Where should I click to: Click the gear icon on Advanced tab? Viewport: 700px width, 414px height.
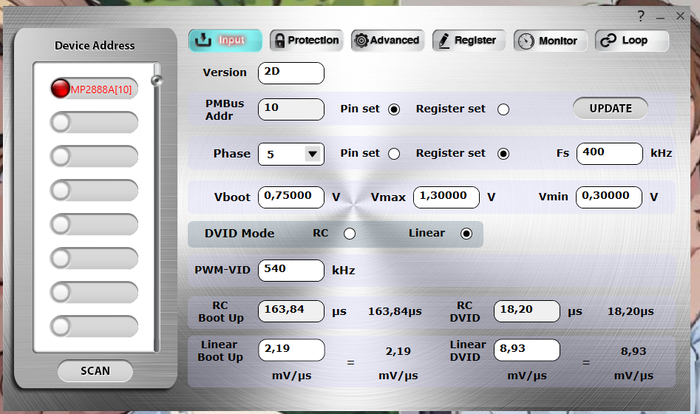[x=360, y=40]
